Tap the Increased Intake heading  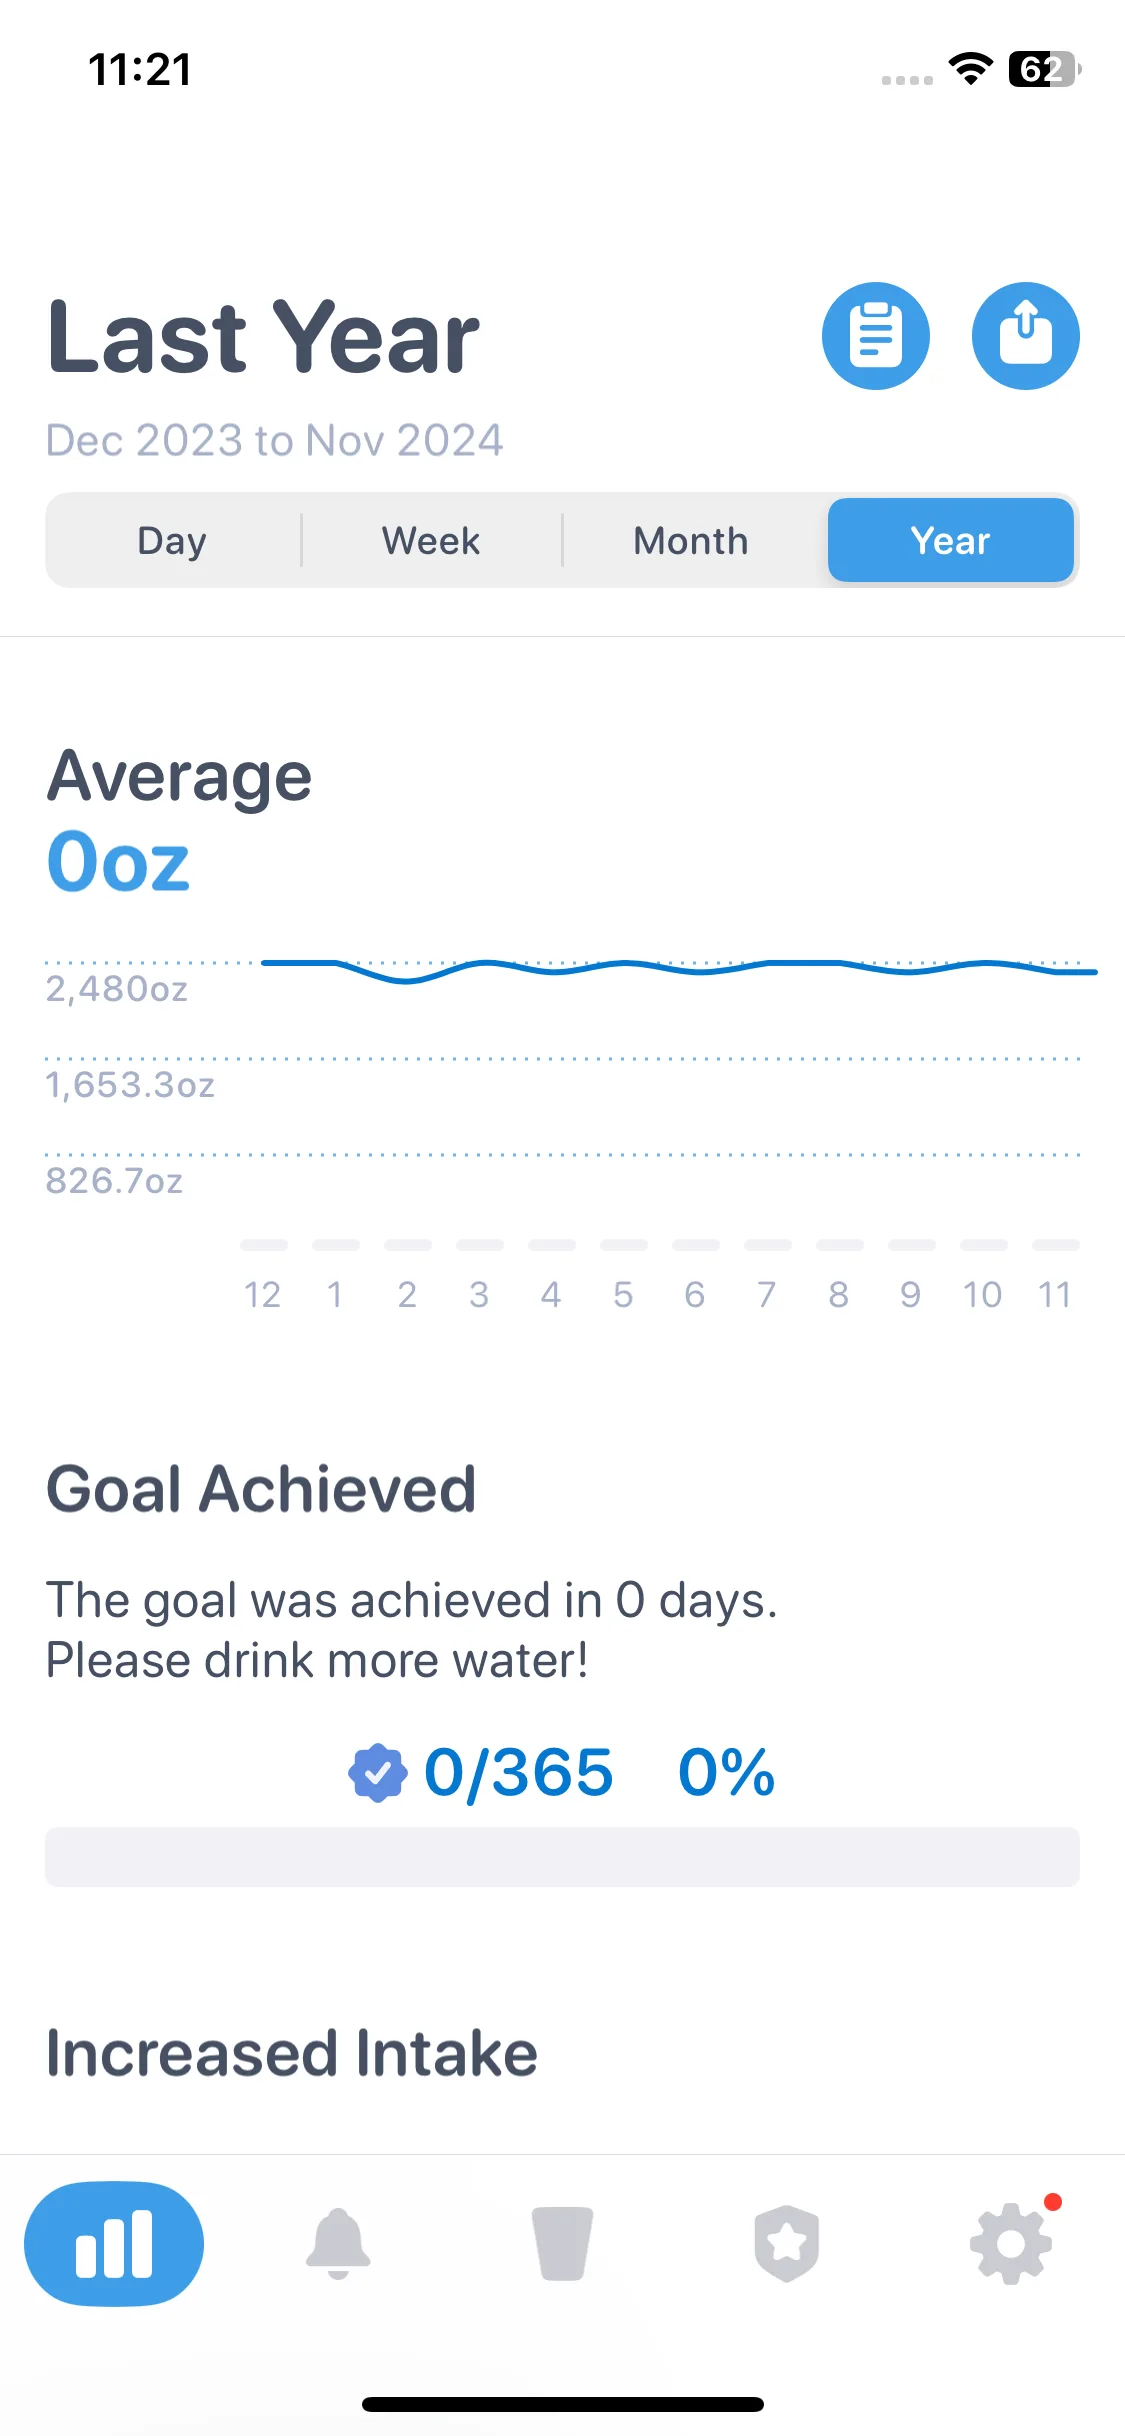[292, 2053]
